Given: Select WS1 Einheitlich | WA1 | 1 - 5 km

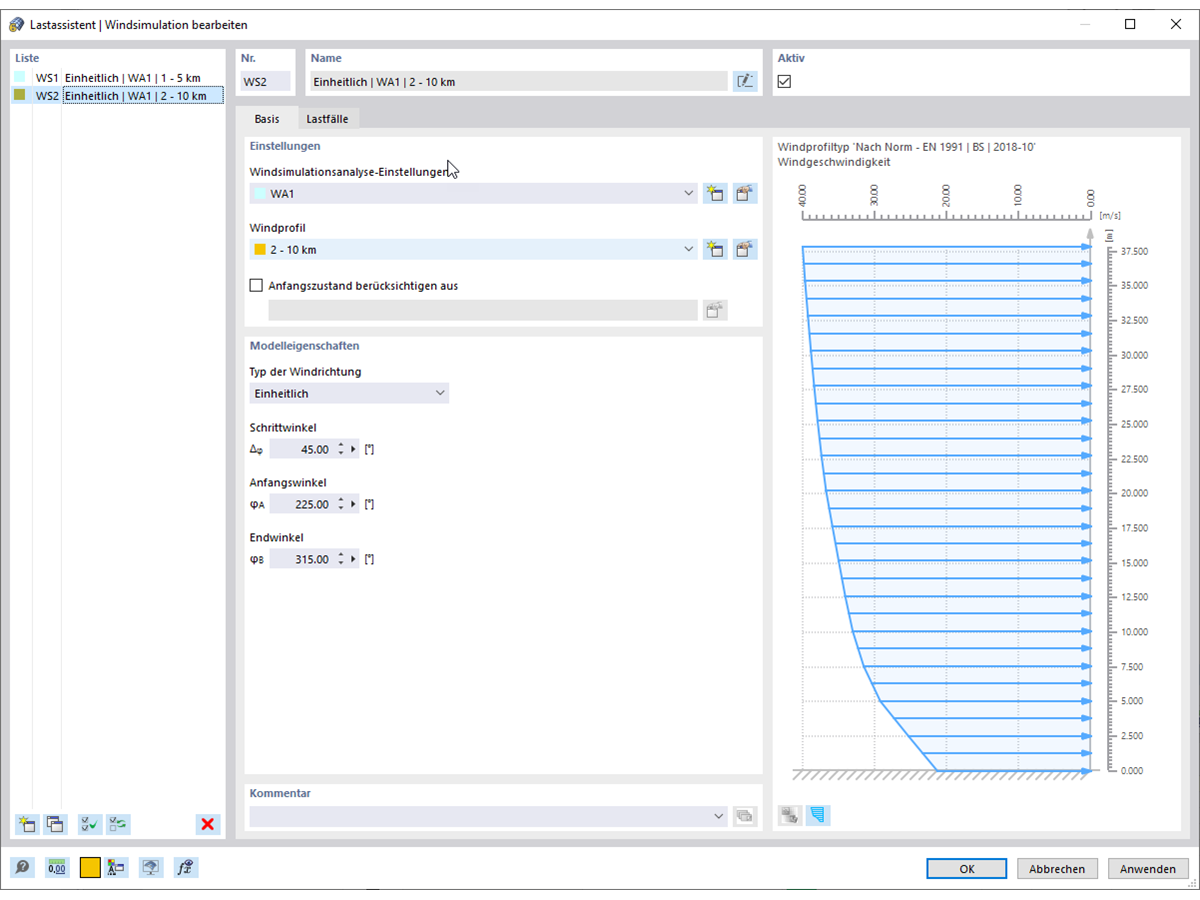Looking at the screenshot, I should [x=132, y=78].
